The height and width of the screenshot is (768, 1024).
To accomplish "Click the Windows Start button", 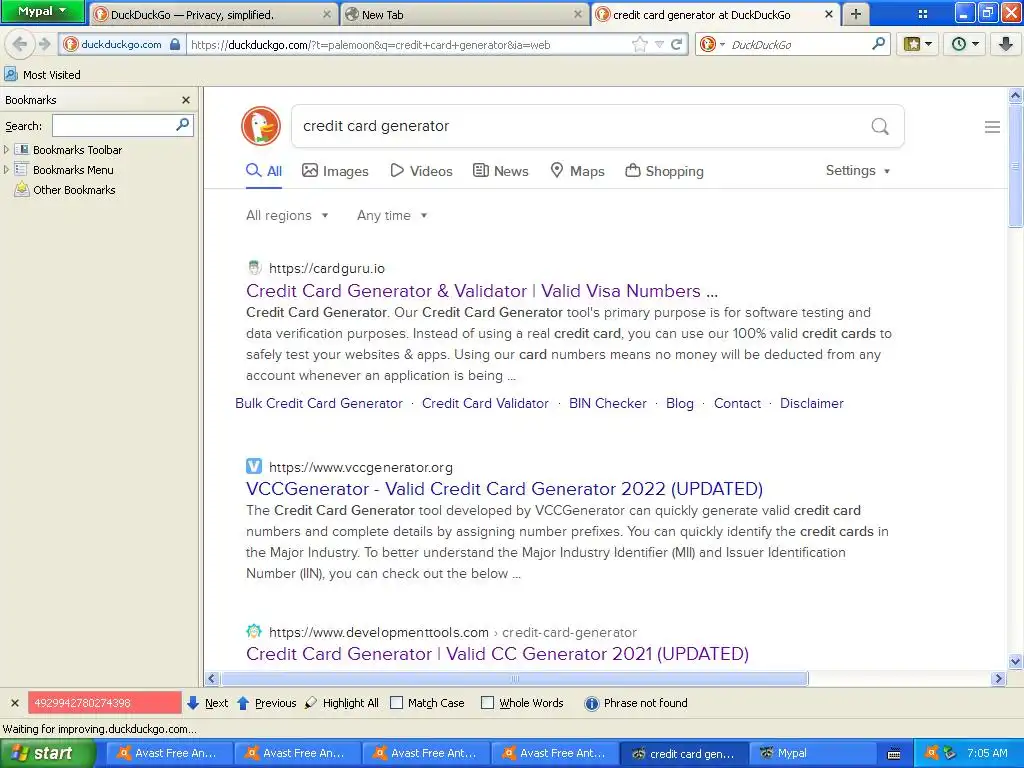I will pyautogui.click(x=48, y=753).
